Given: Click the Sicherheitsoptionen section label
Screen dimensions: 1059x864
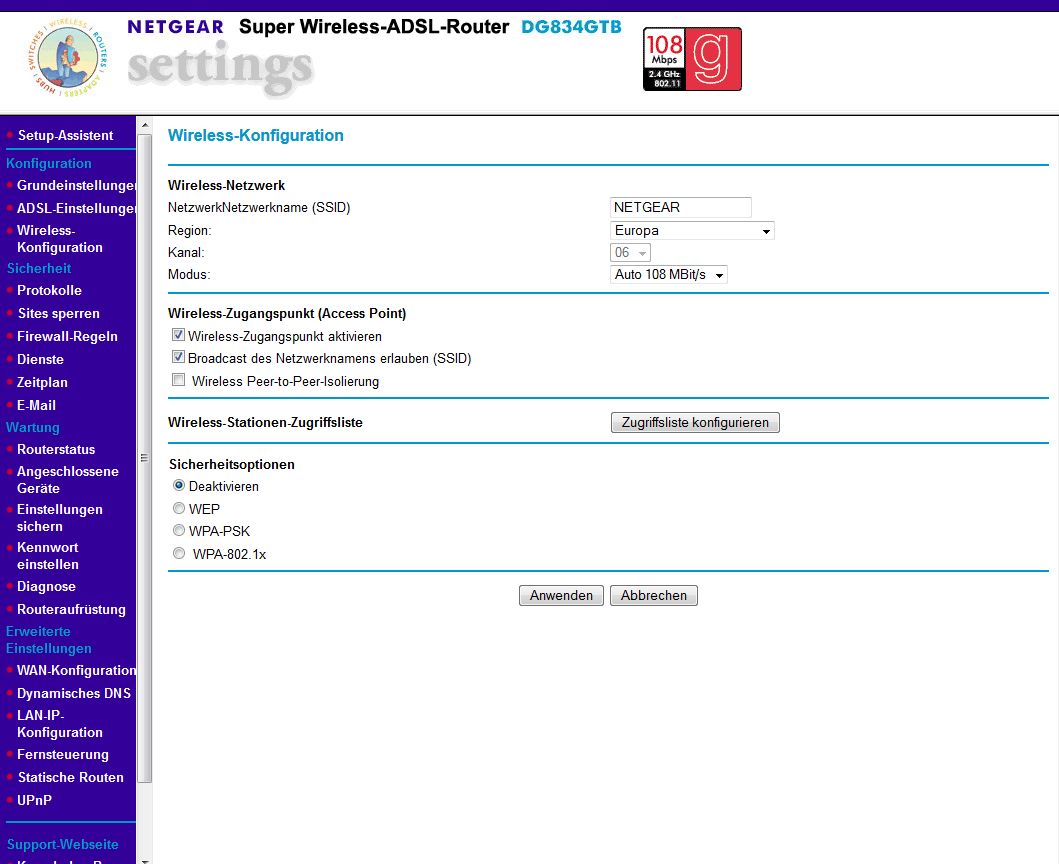Looking at the screenshot, I should (232, 464).
